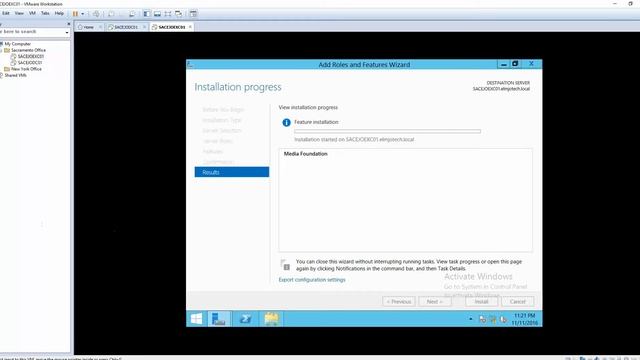This screenshot has height=360, width=640.
Task: Click the network tray icon
Action: pyautogui.click(x=493, y=320)
